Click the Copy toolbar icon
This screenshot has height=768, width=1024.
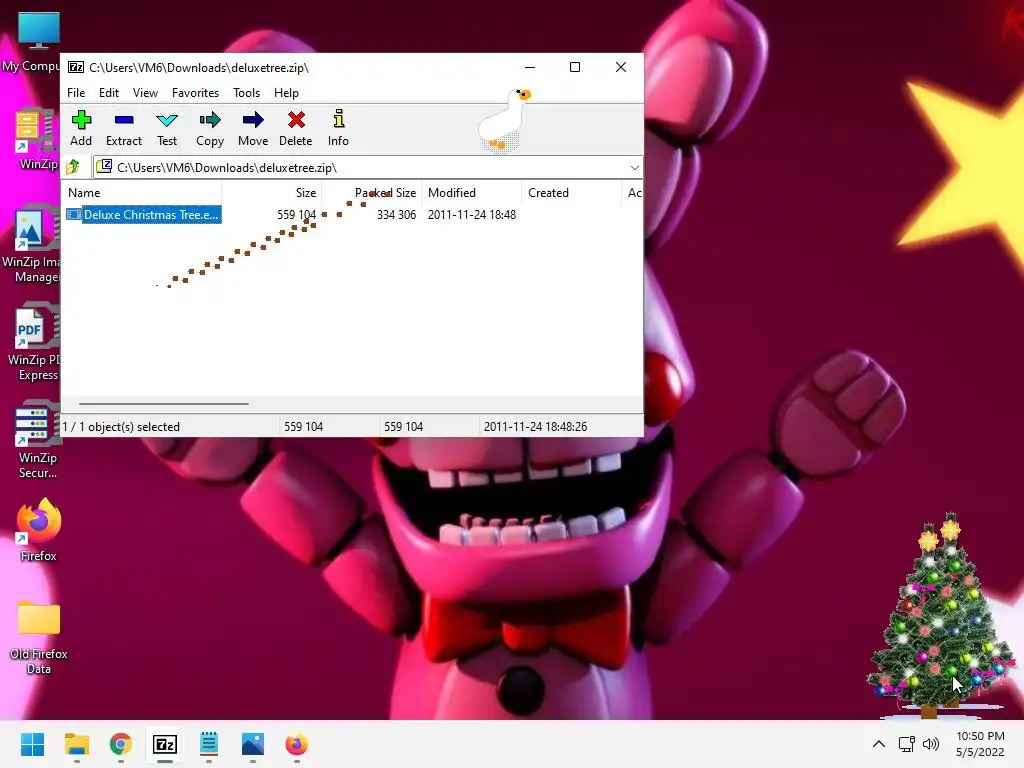pyautogui.click(x=210, y=128)
